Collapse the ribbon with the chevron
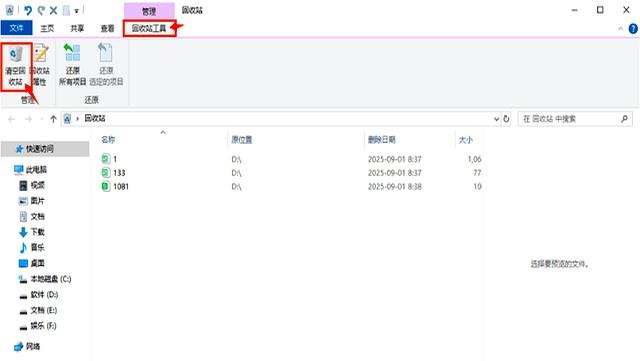 (x=620, y=29)
